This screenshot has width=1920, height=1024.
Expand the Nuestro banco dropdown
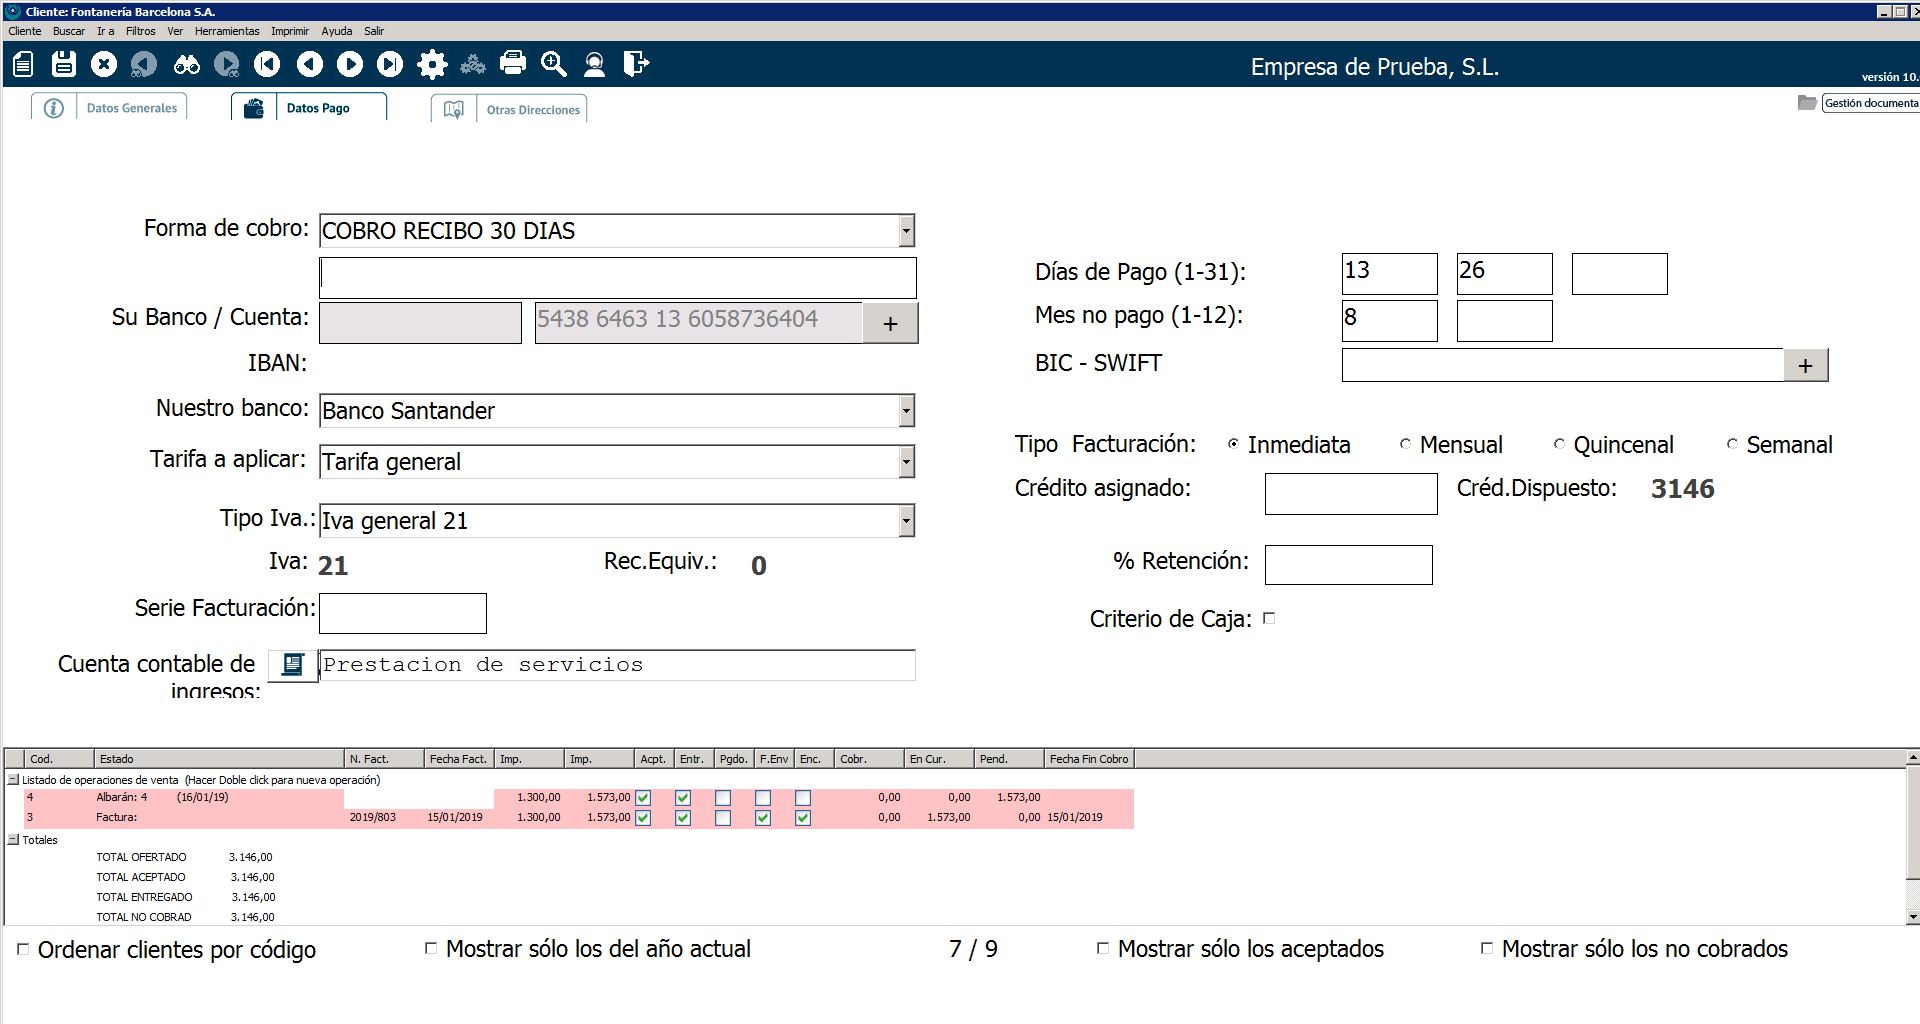pyautogui.click(x=906, y=411)
